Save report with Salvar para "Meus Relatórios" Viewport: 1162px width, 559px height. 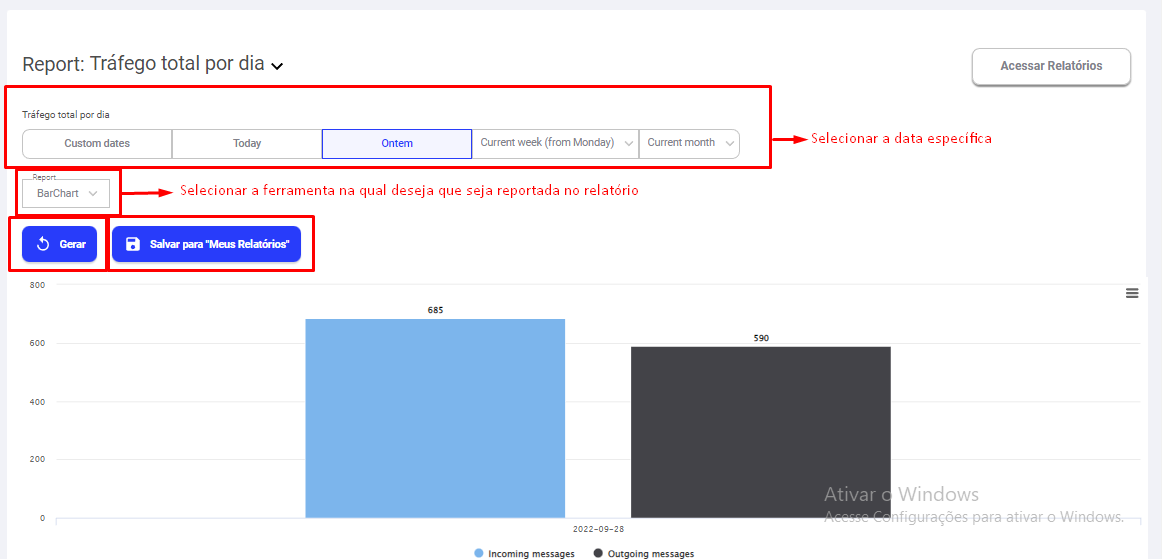click(206, 244)
